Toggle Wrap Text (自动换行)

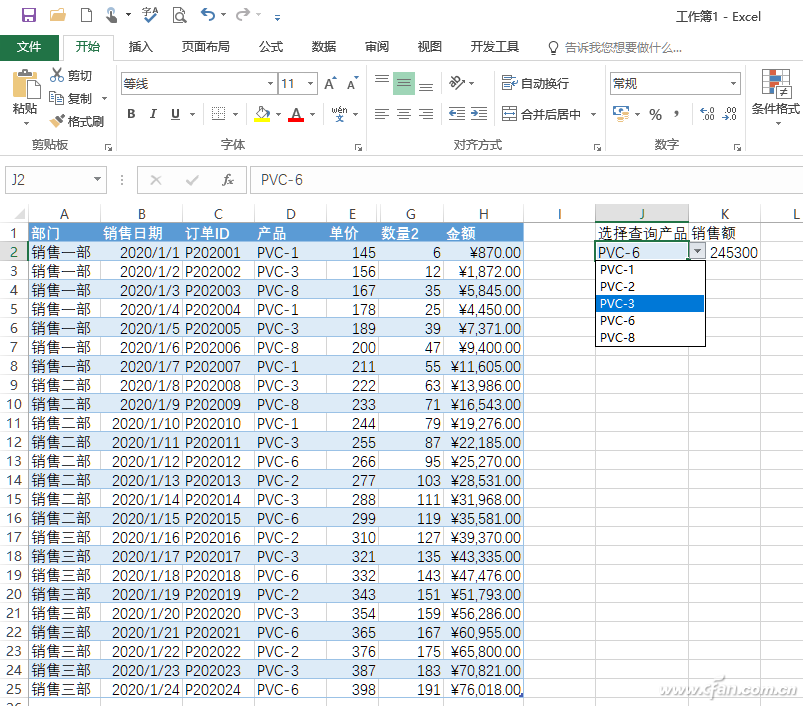click(535, 83)
